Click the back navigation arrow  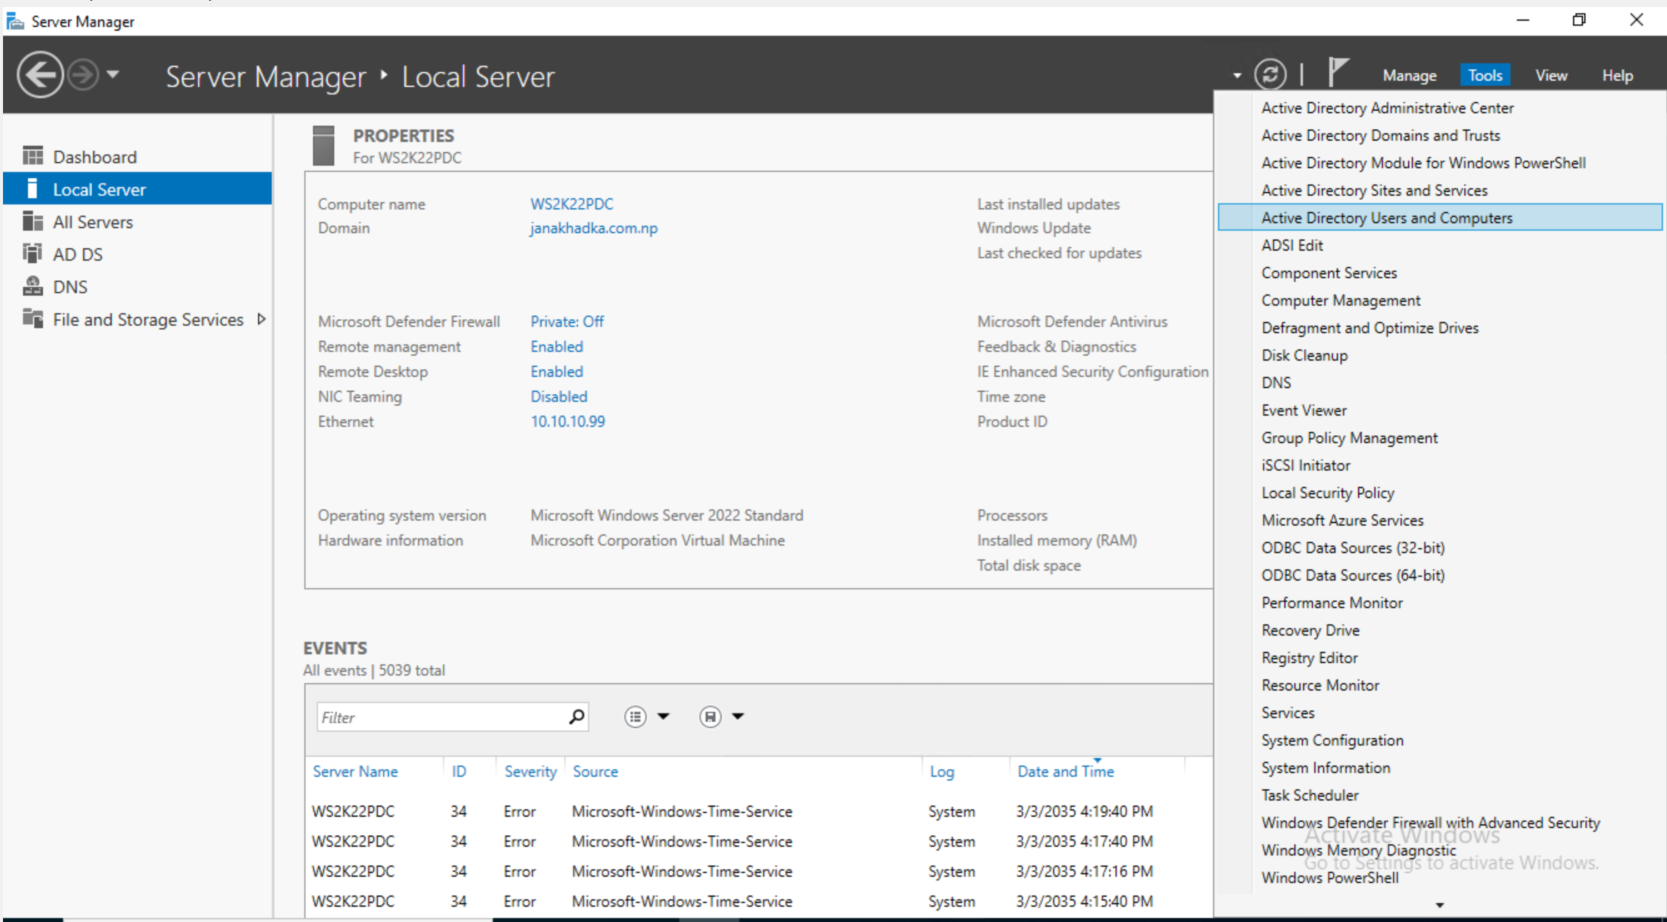click(x=40, y=75)
